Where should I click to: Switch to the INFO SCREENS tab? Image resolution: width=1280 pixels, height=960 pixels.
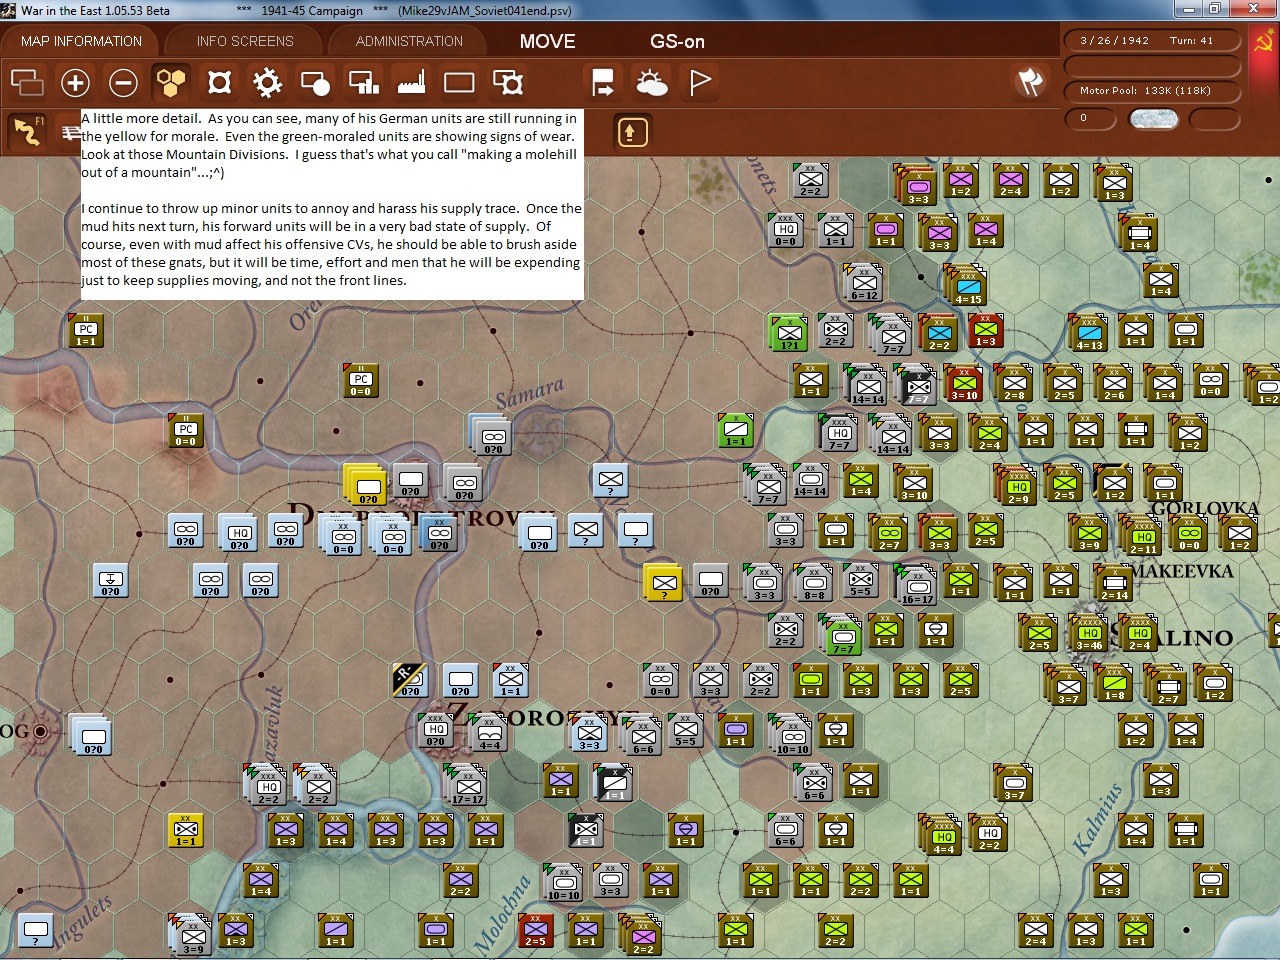coord(245,41)
